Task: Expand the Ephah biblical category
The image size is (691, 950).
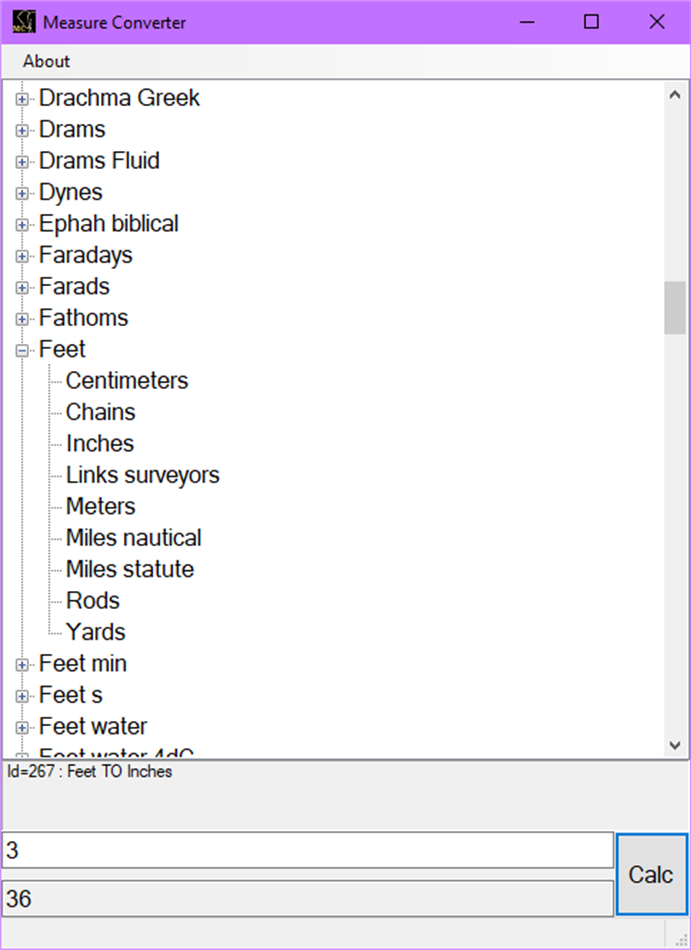Action: (x=22, y=224)
